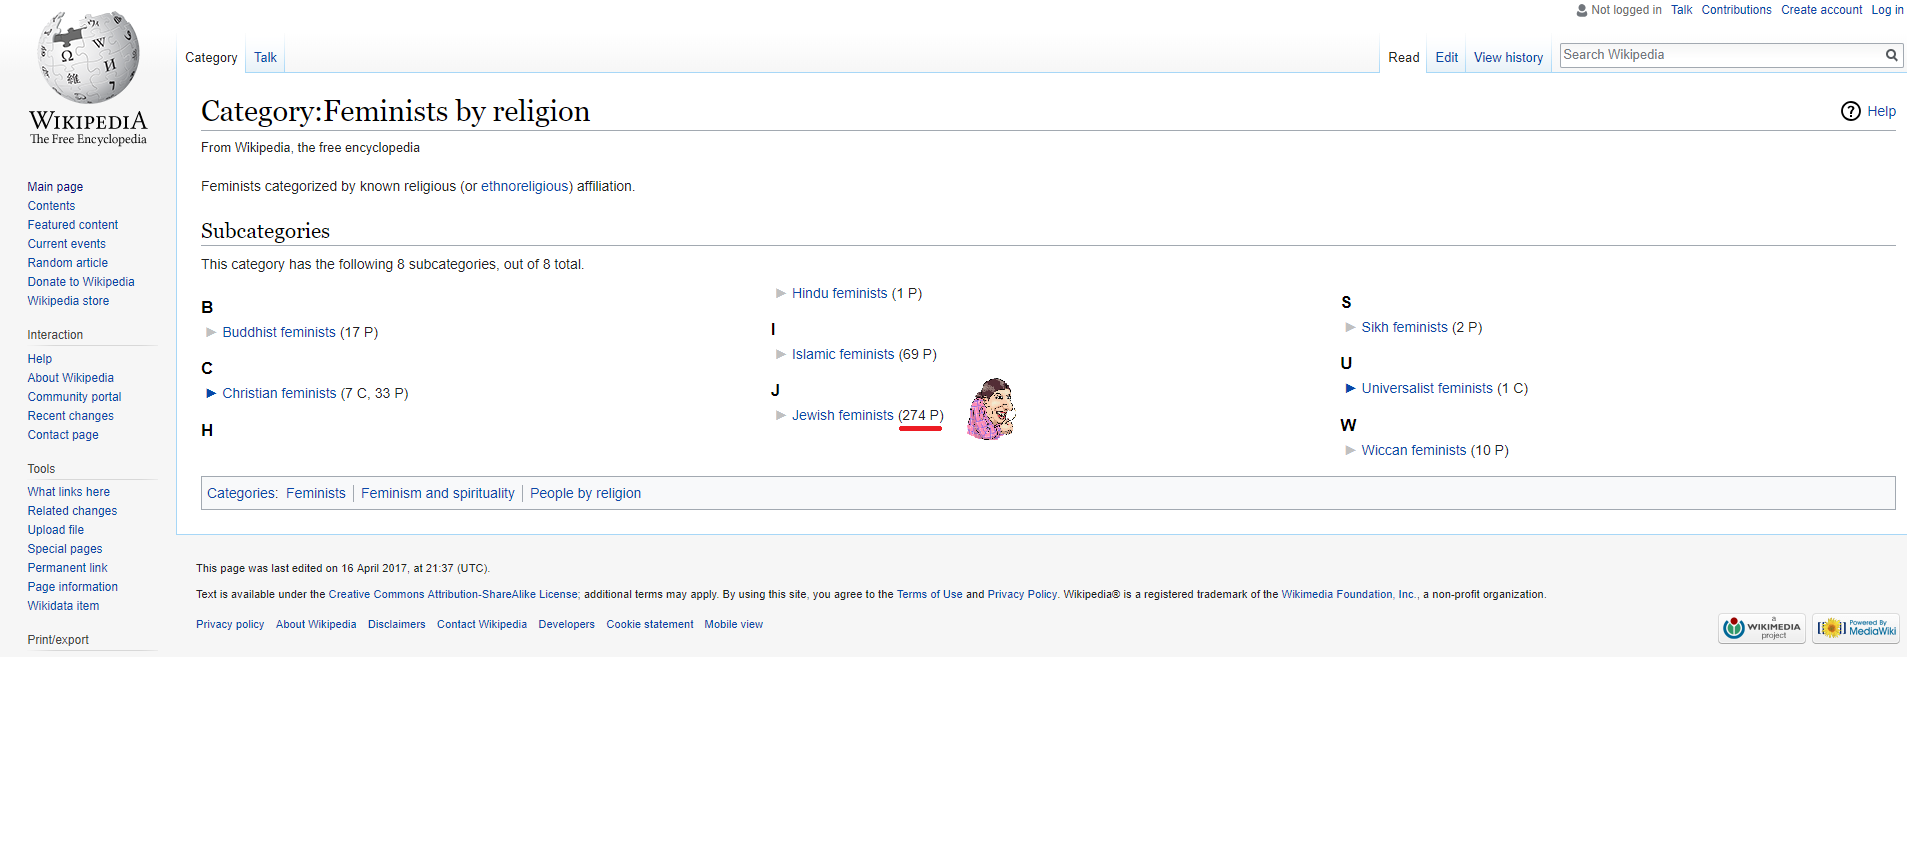The height and width of the screenshot is (861, 1907).
Task: Open the Cookie statement link
Action: (649, 624)
